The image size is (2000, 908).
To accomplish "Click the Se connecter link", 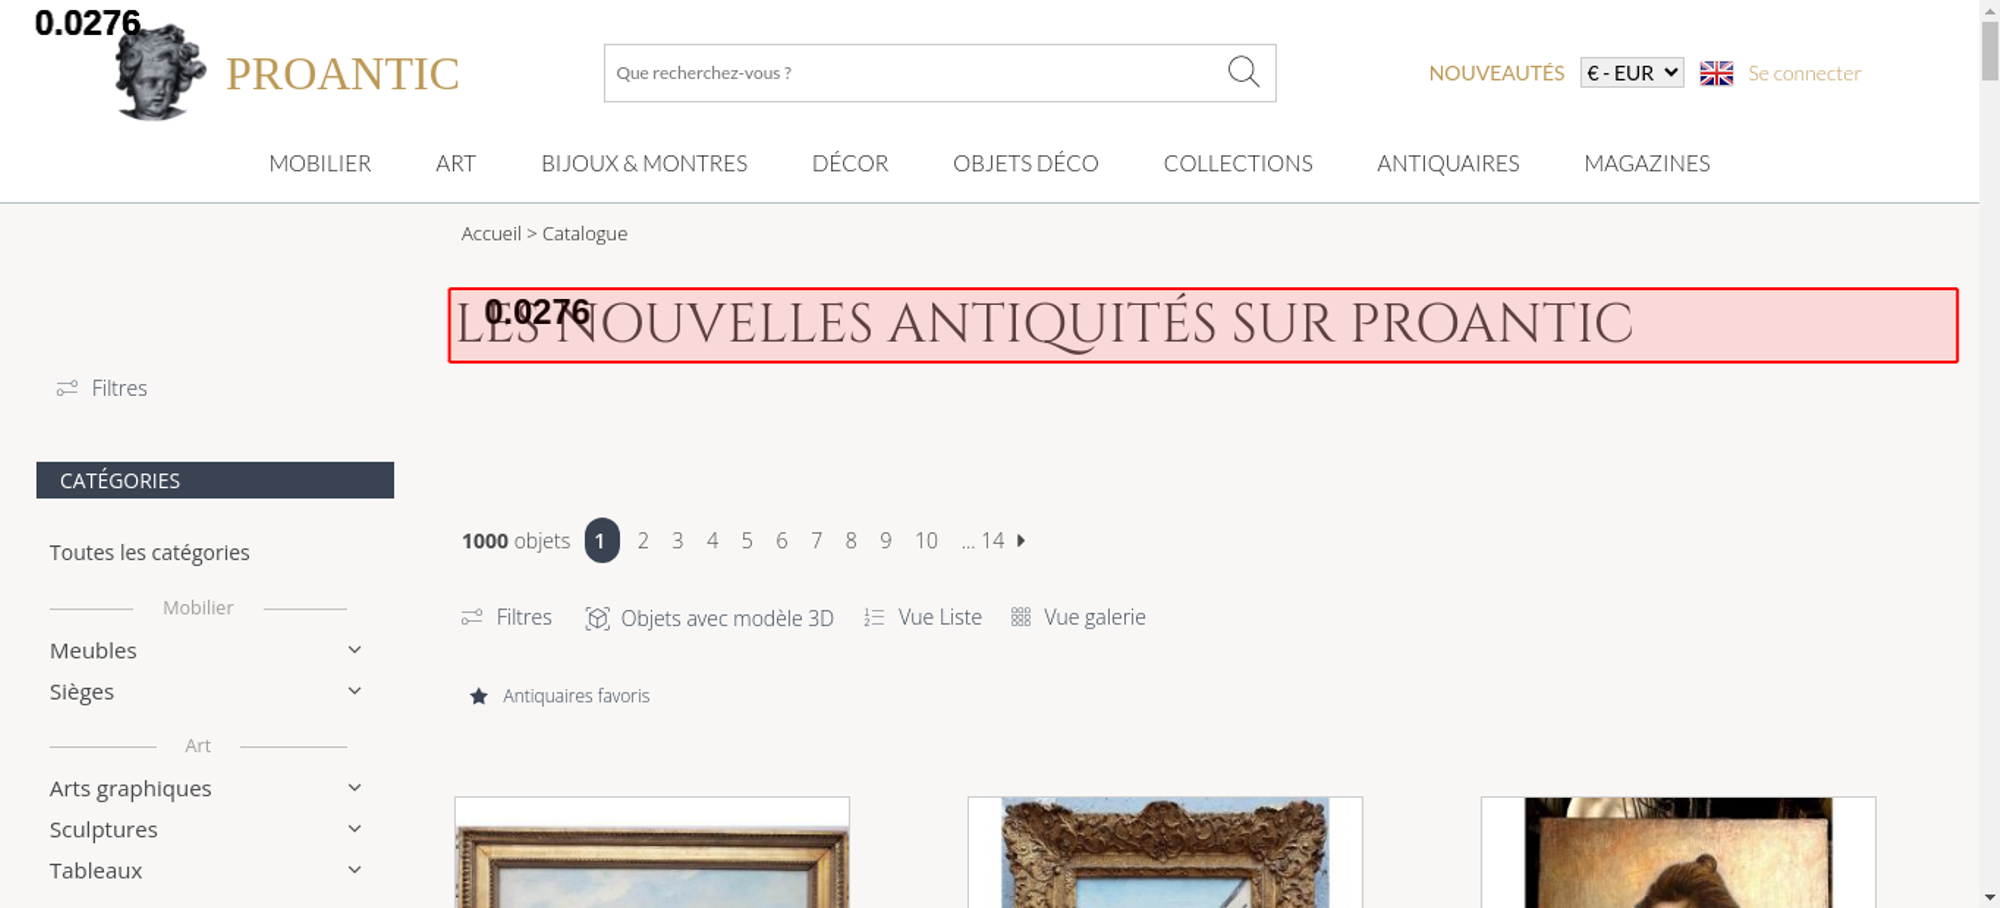I will click(1804, 73).
